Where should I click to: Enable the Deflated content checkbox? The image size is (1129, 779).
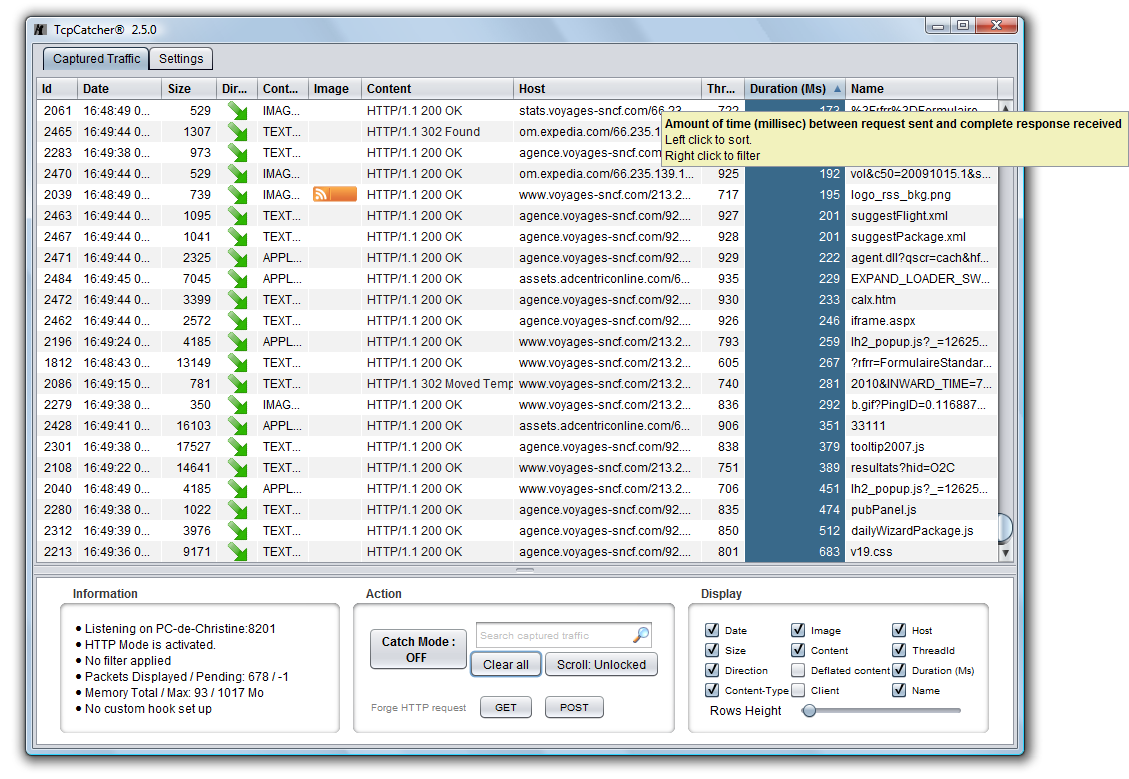[798, 670]
